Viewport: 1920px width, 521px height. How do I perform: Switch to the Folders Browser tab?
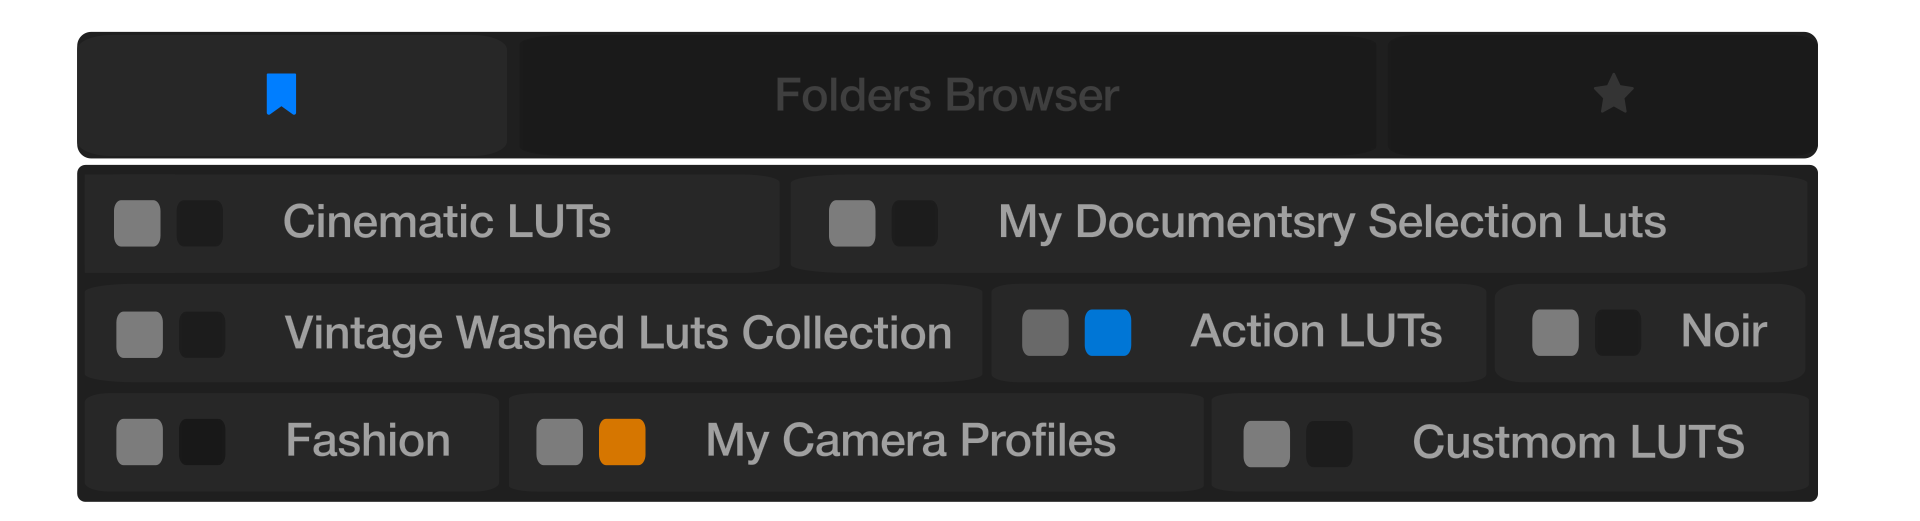[946, 95]
